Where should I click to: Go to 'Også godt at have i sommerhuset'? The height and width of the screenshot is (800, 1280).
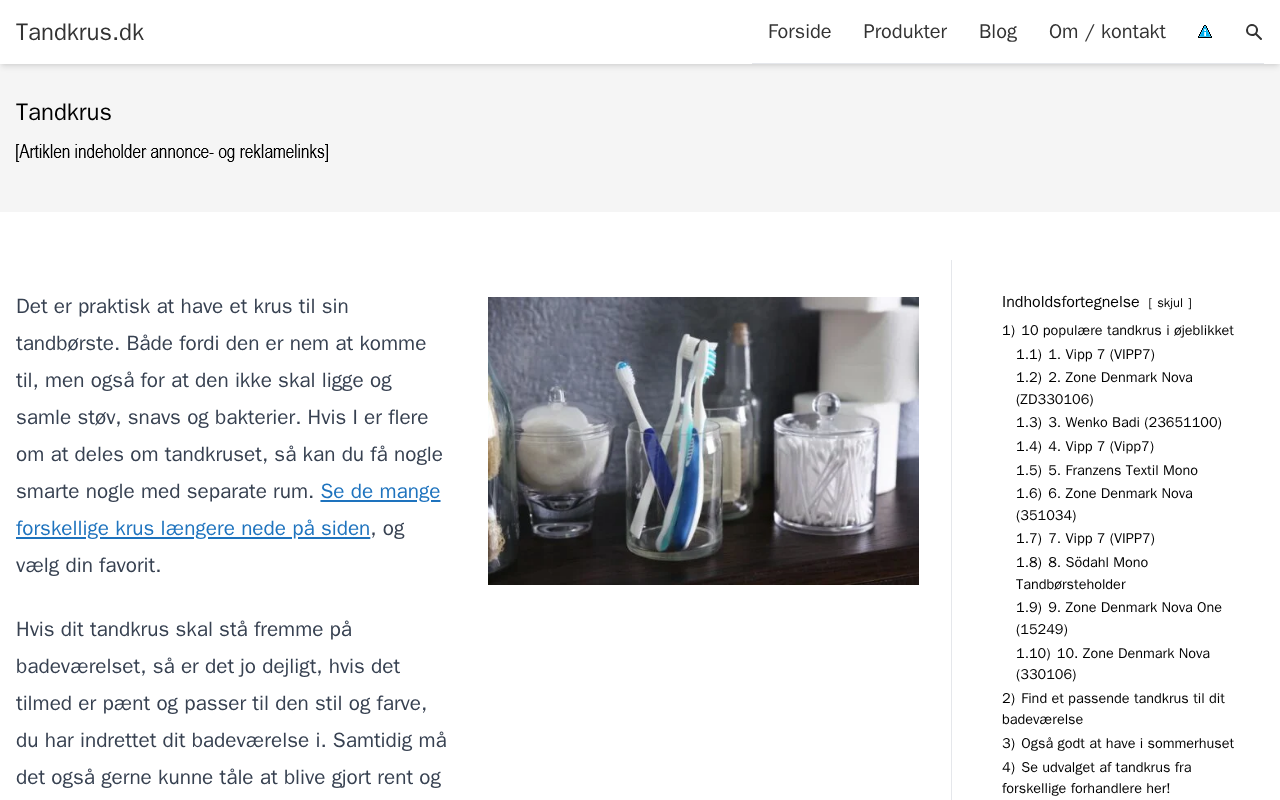[x=1118, y=744]
